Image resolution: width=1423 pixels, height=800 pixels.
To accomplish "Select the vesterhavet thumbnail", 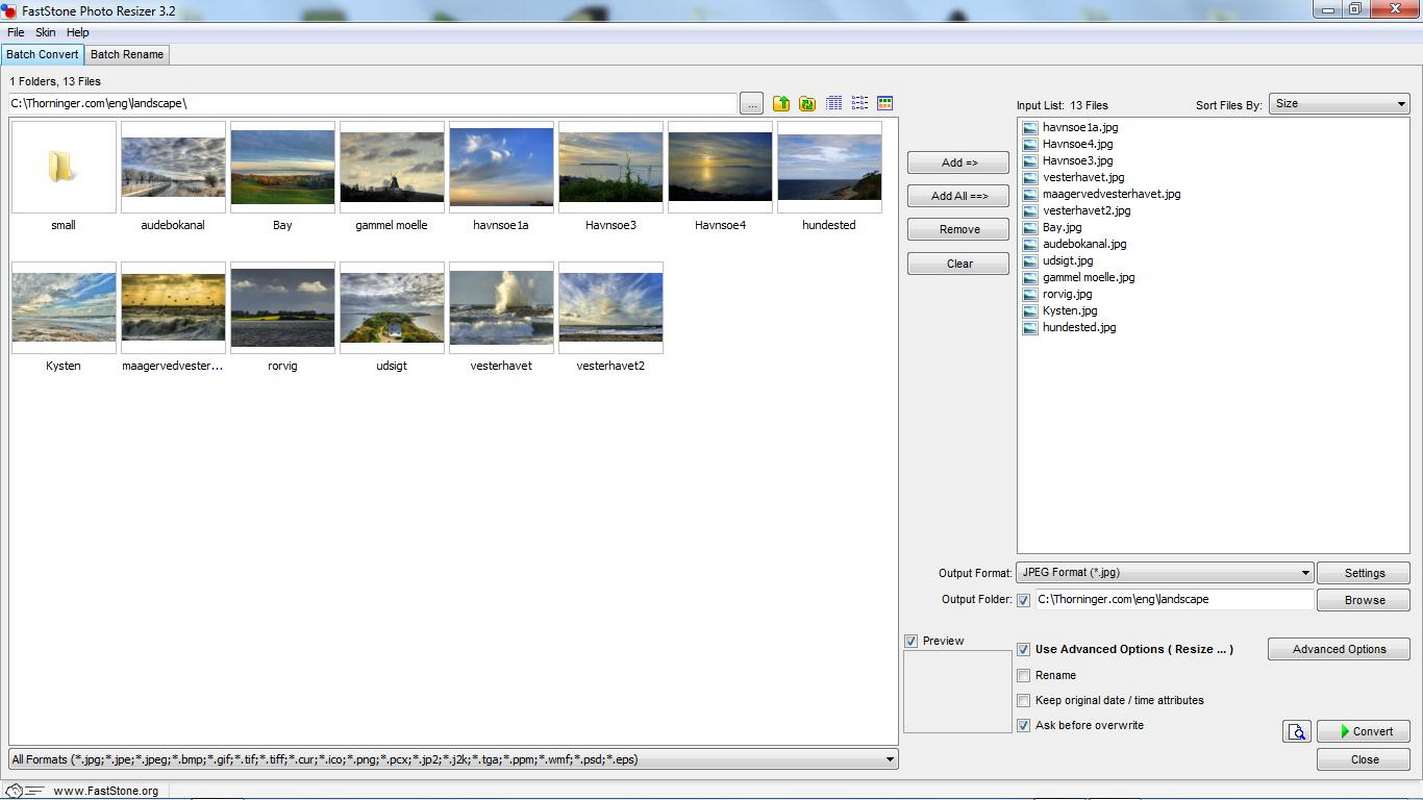I will point(501,309).
